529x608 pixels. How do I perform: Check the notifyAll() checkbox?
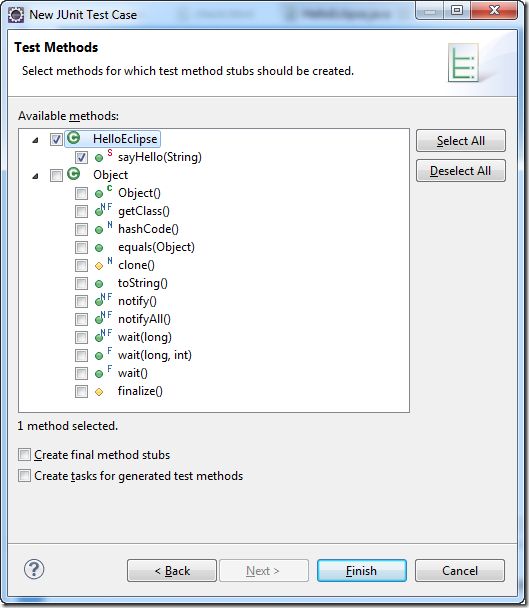tap(81, 320)
